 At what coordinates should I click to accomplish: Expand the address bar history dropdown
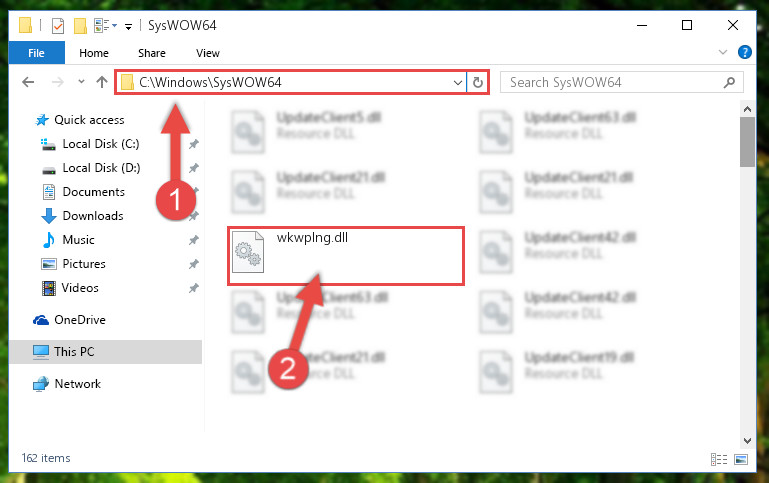click(458, 82)
